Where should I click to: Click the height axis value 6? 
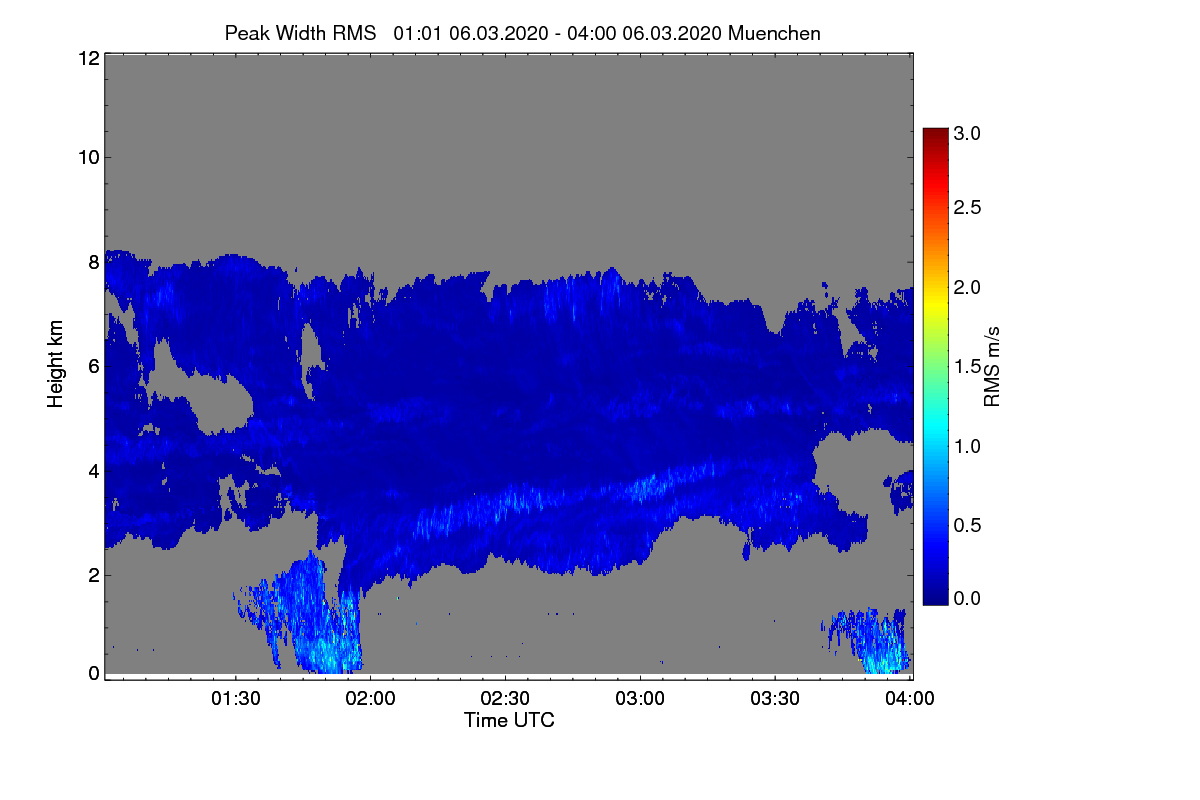click(x=94, y=366)
